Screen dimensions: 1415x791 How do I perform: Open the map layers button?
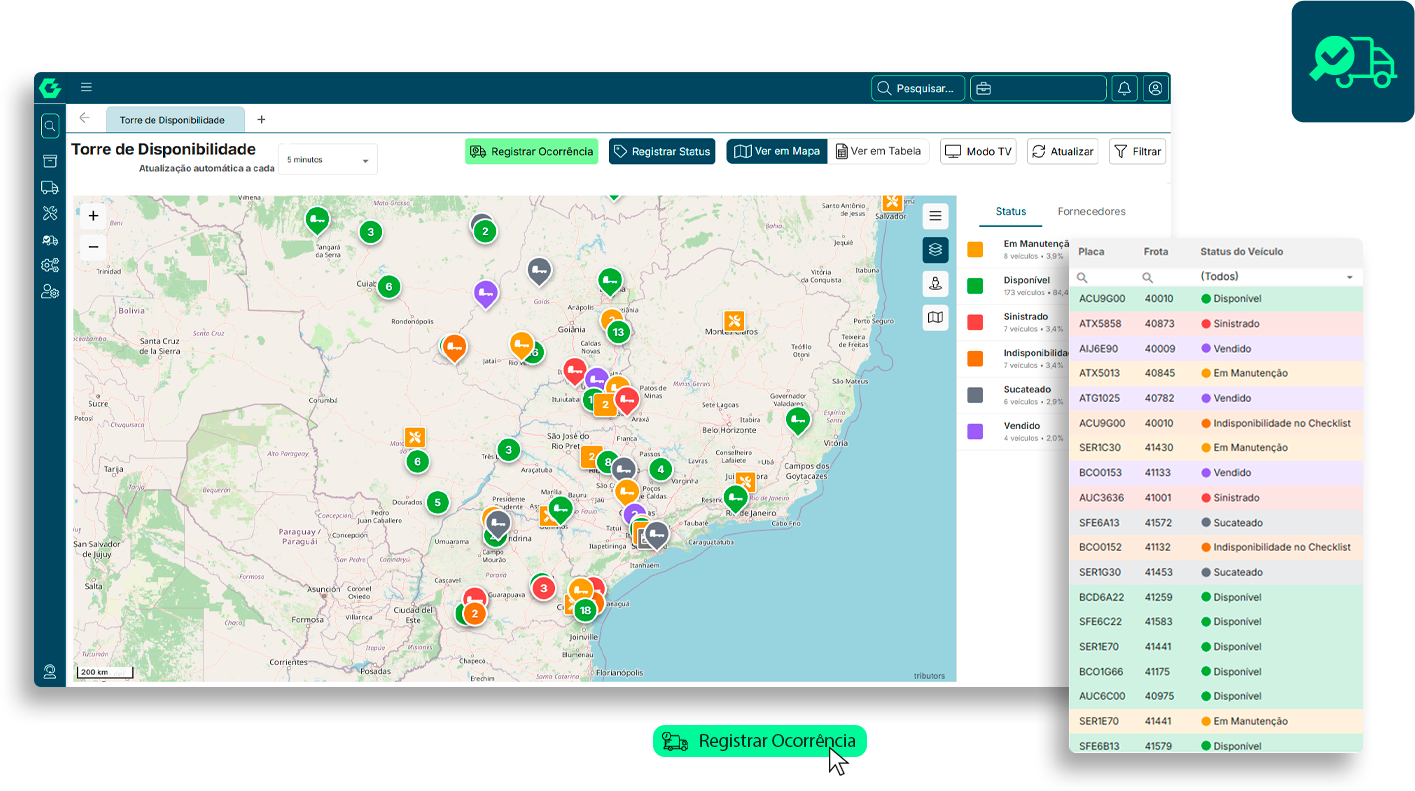pos(935,249)
